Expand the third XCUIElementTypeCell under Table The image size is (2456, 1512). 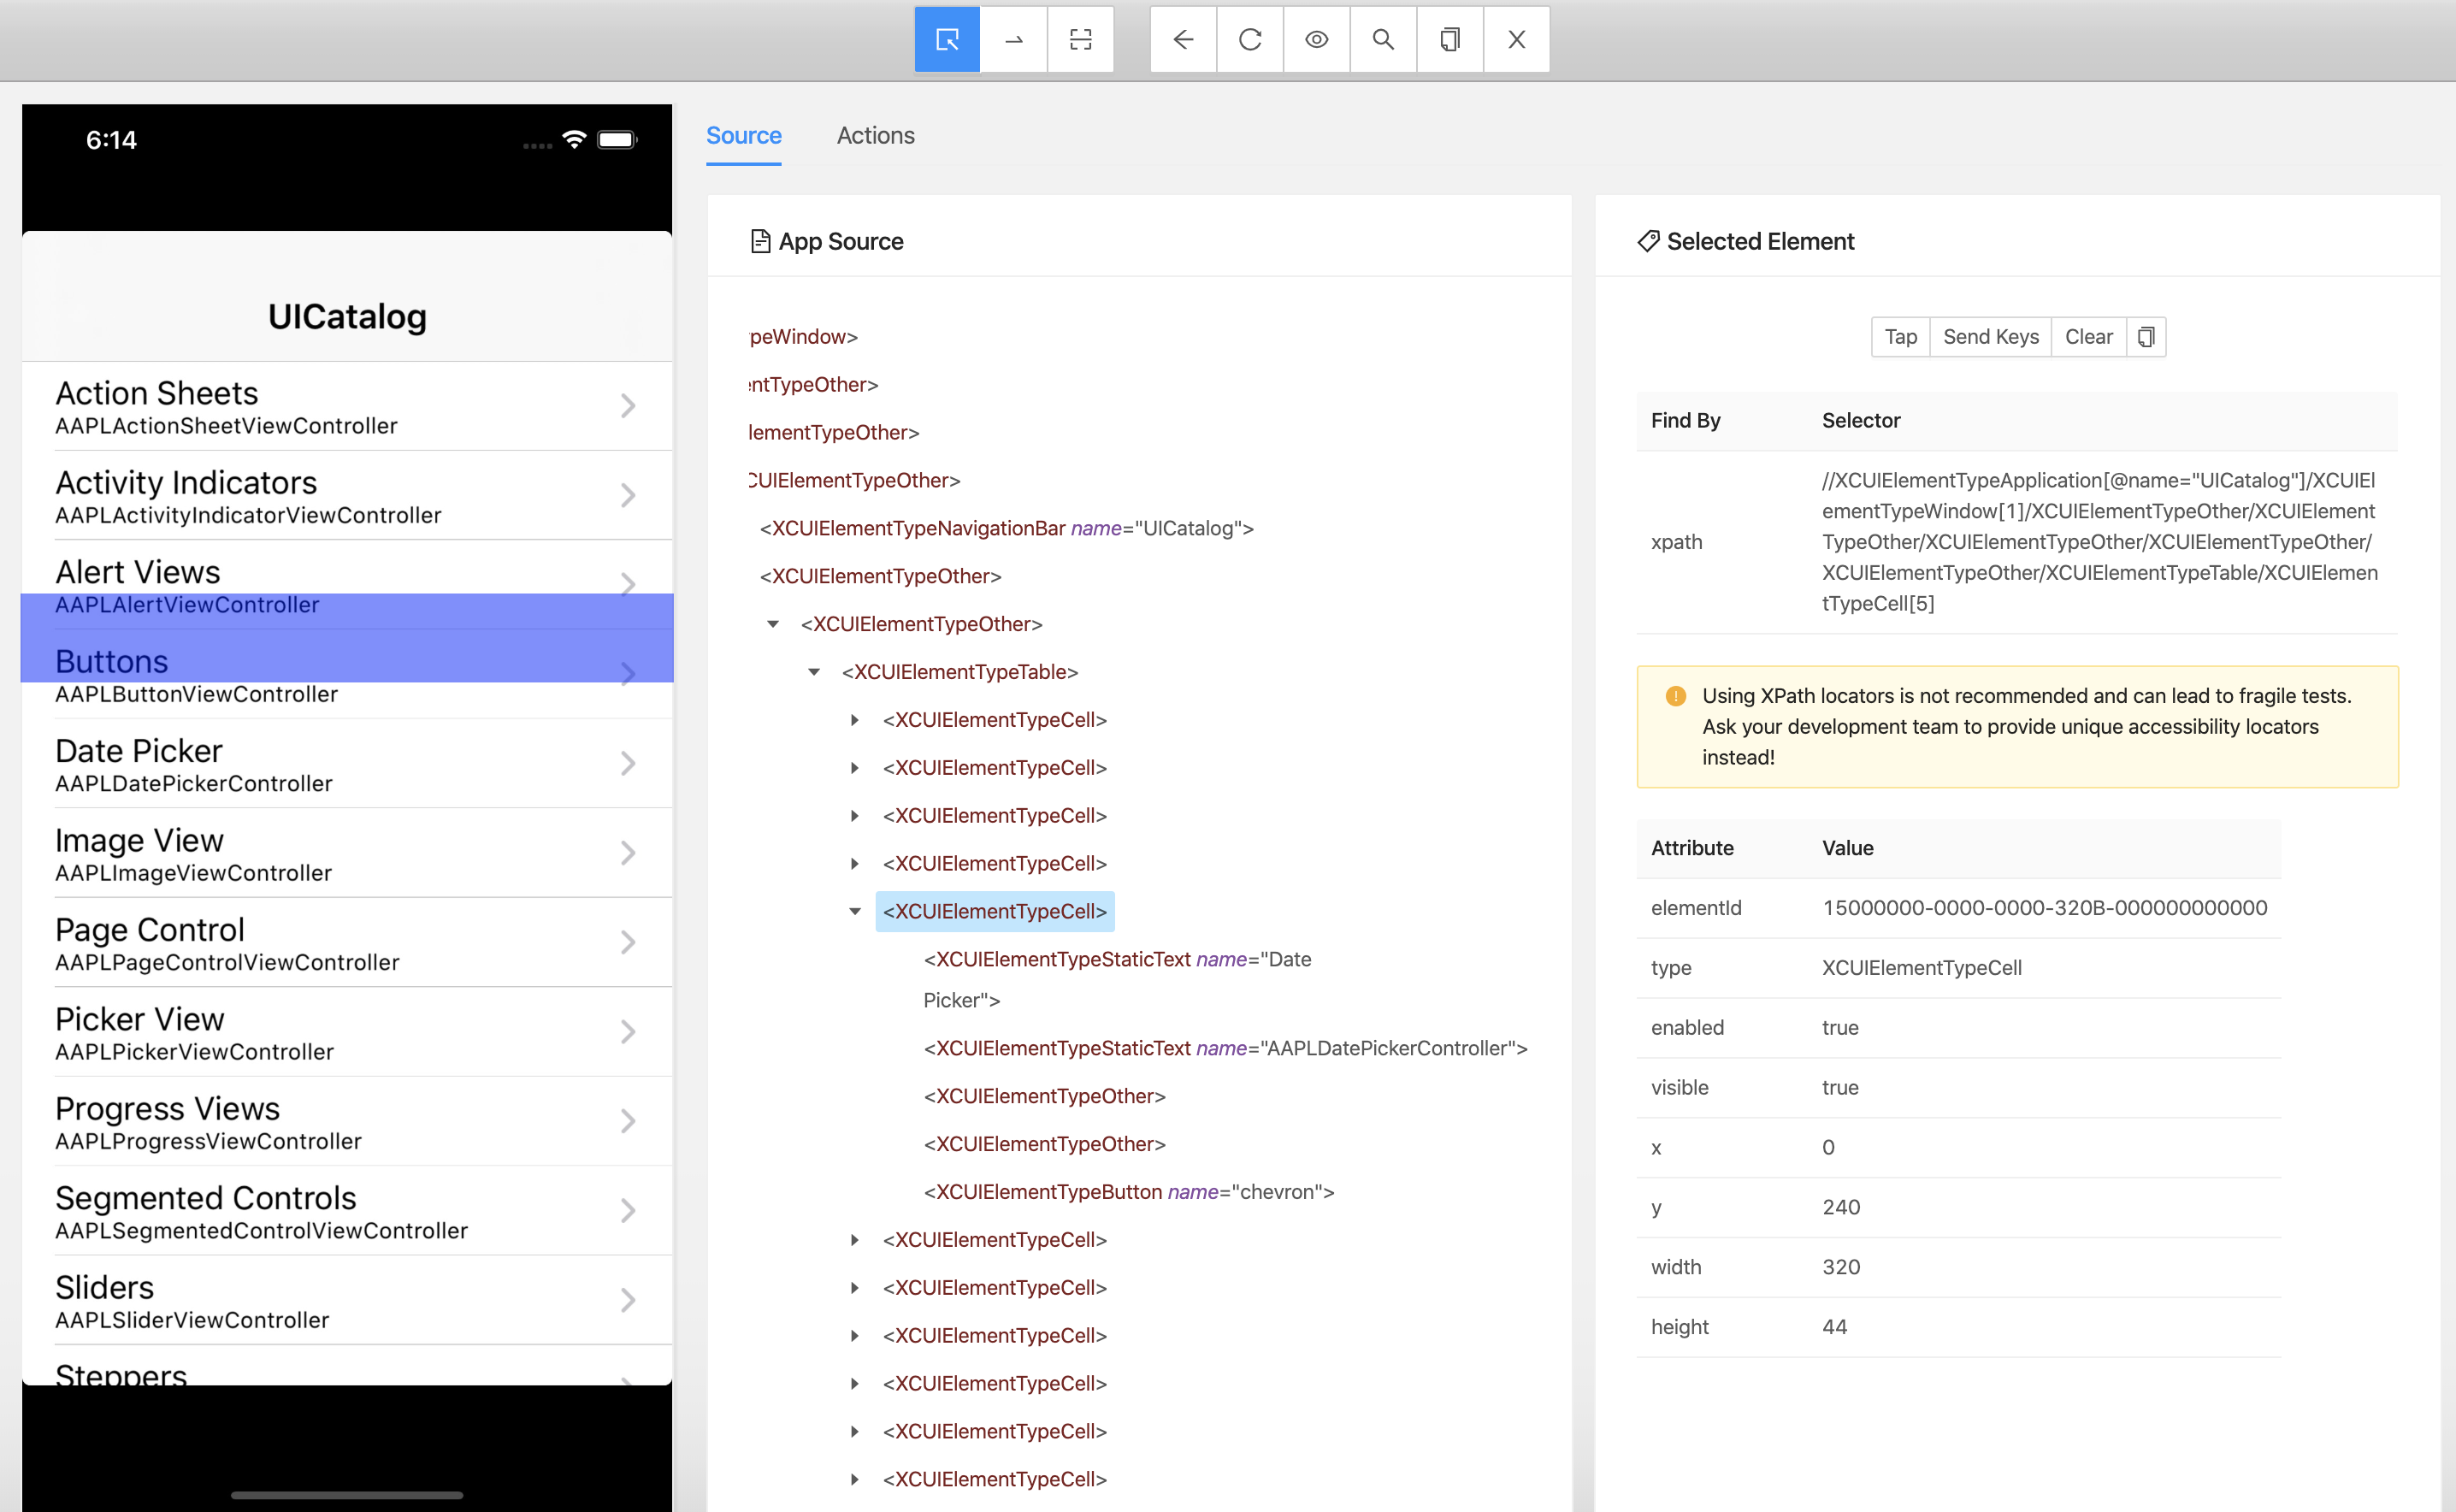[x=855, y=816]
